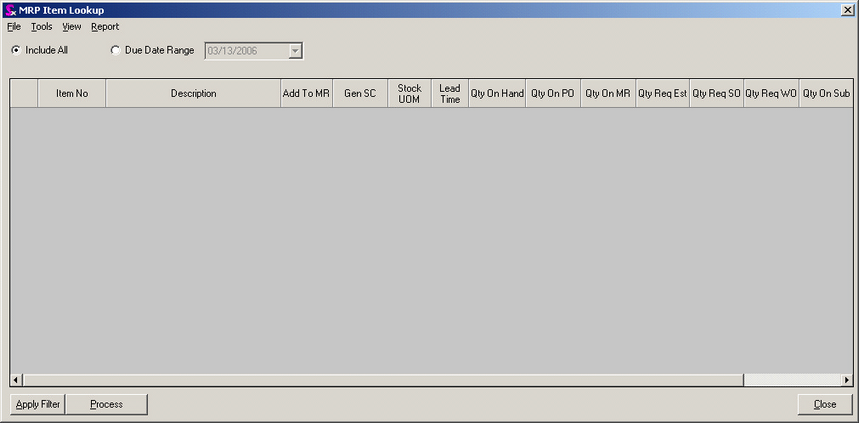Click the Apply Filter button
The height and width of the screenshot is (423, 859).
click(38, 404)
